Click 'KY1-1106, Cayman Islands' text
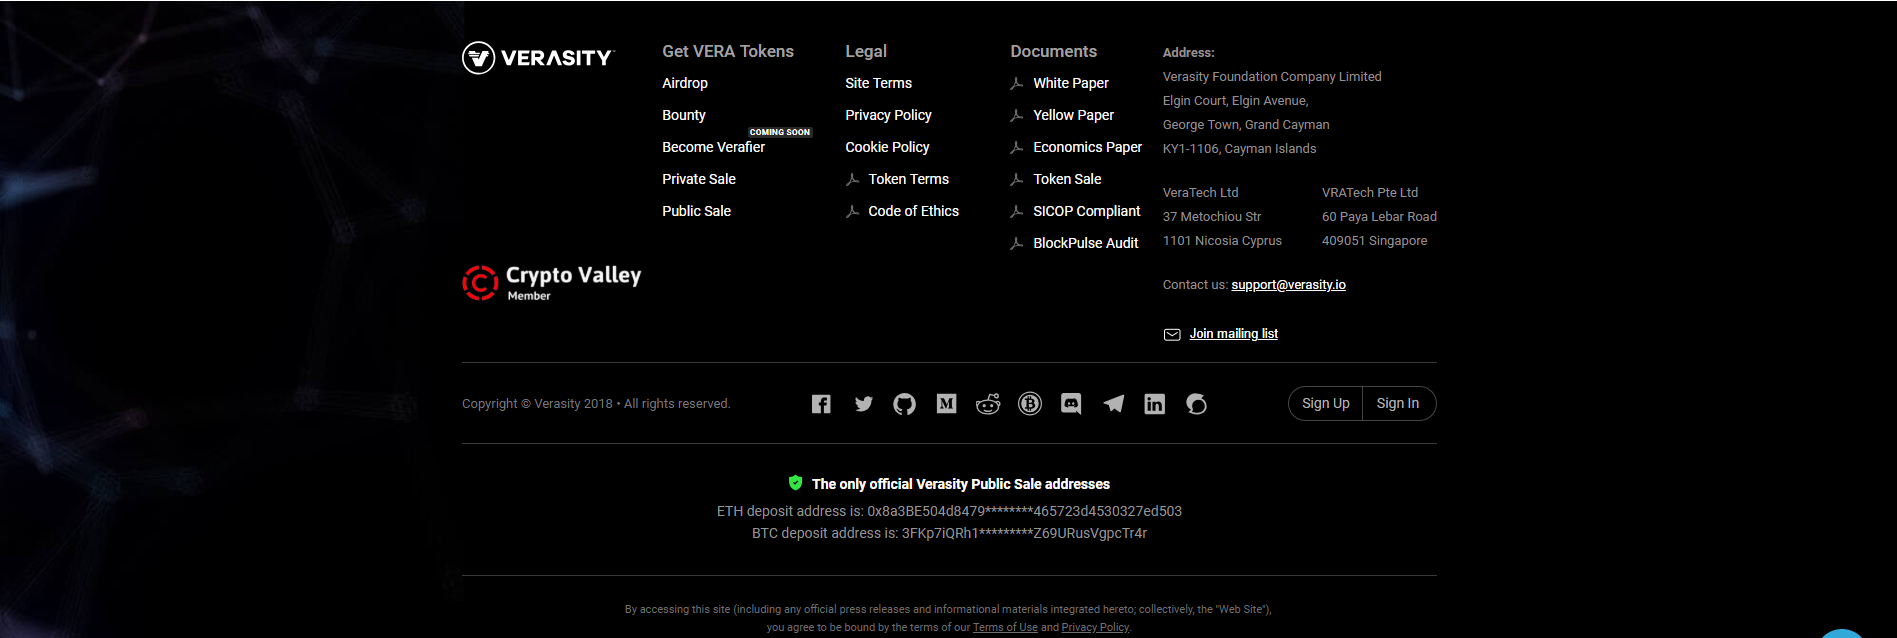Screen dimensions: 1897x638 point(1239,149)
